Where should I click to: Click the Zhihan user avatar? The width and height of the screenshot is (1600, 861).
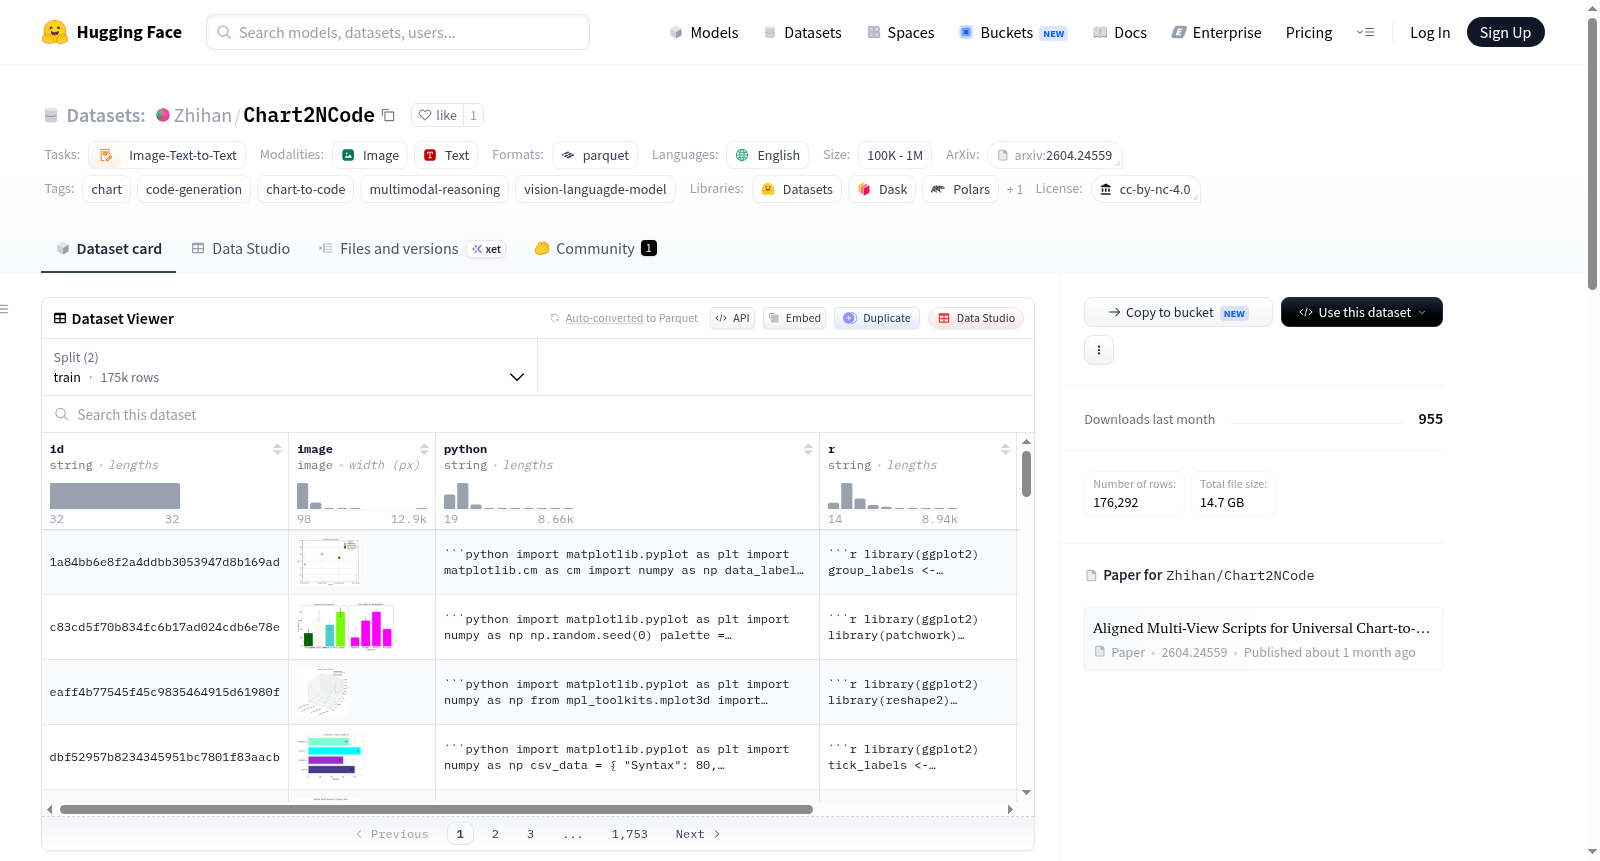coord(163,115)
